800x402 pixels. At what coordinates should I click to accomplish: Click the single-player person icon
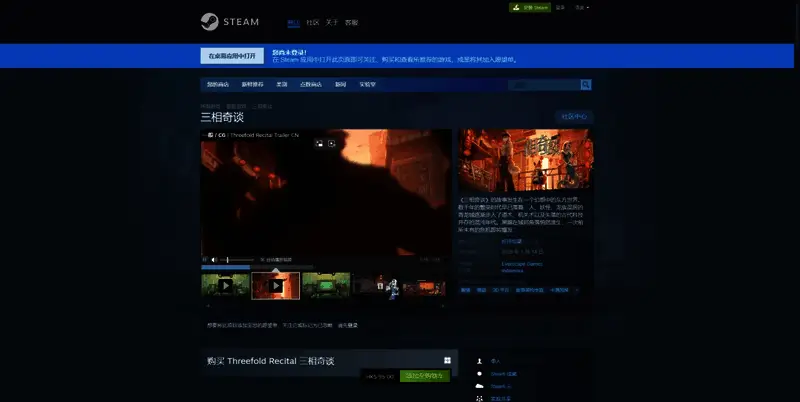[x=480, y=361]
